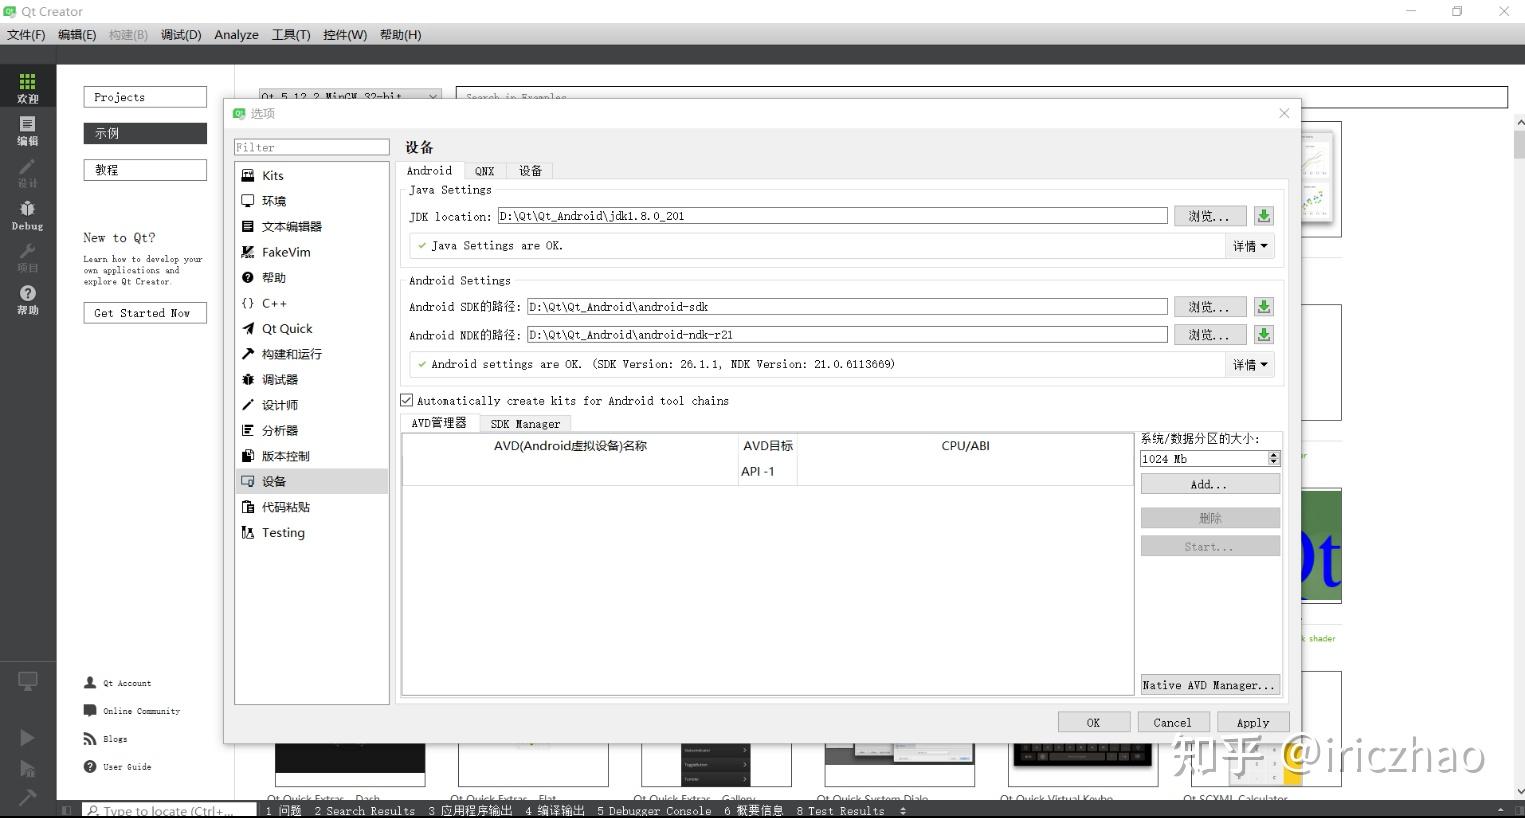Switch to the Edit (编辑) mode icon
1525x818 pixels.
pos(27,131)
